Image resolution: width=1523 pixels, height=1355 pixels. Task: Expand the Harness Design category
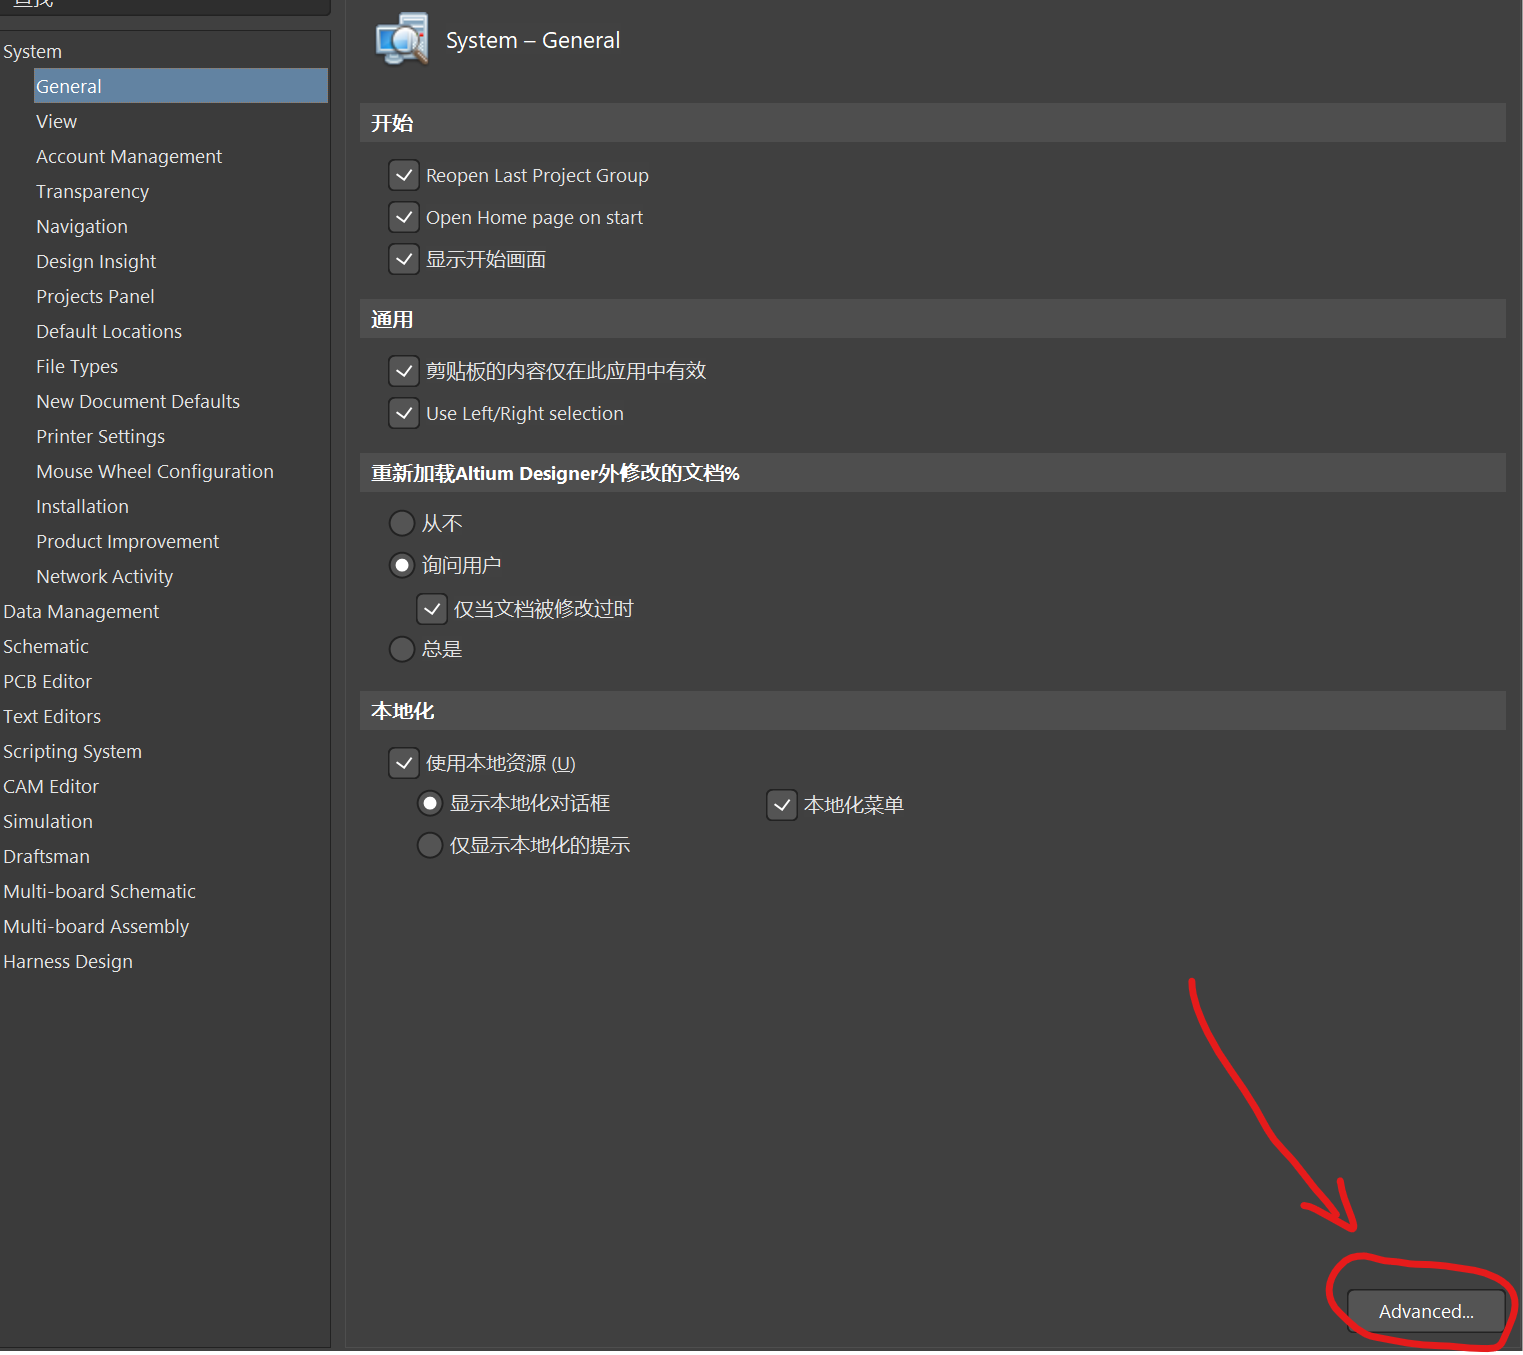click(x=68, y=962)
